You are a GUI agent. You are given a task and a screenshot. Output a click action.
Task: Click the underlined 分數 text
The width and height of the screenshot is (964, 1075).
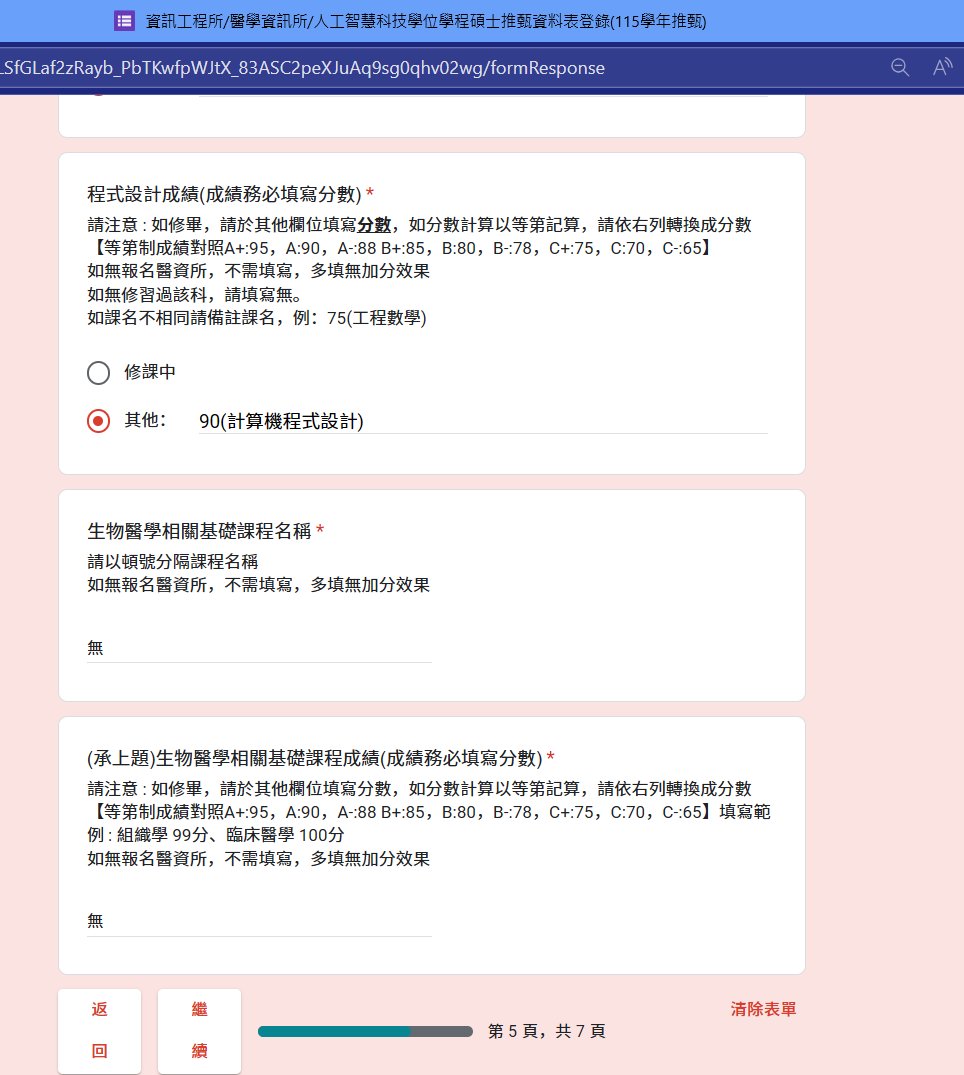click(374, 225)
